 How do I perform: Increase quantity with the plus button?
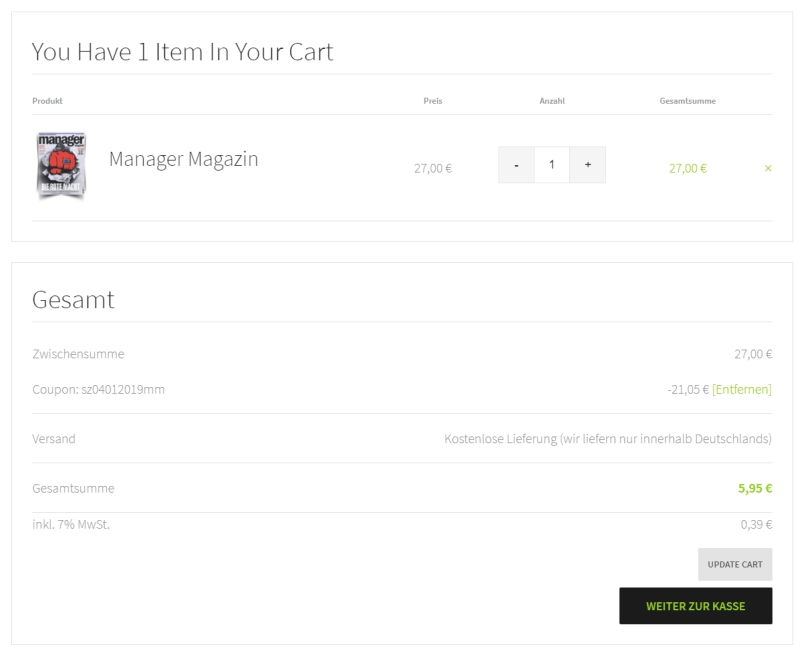click(x=587, y=165)
